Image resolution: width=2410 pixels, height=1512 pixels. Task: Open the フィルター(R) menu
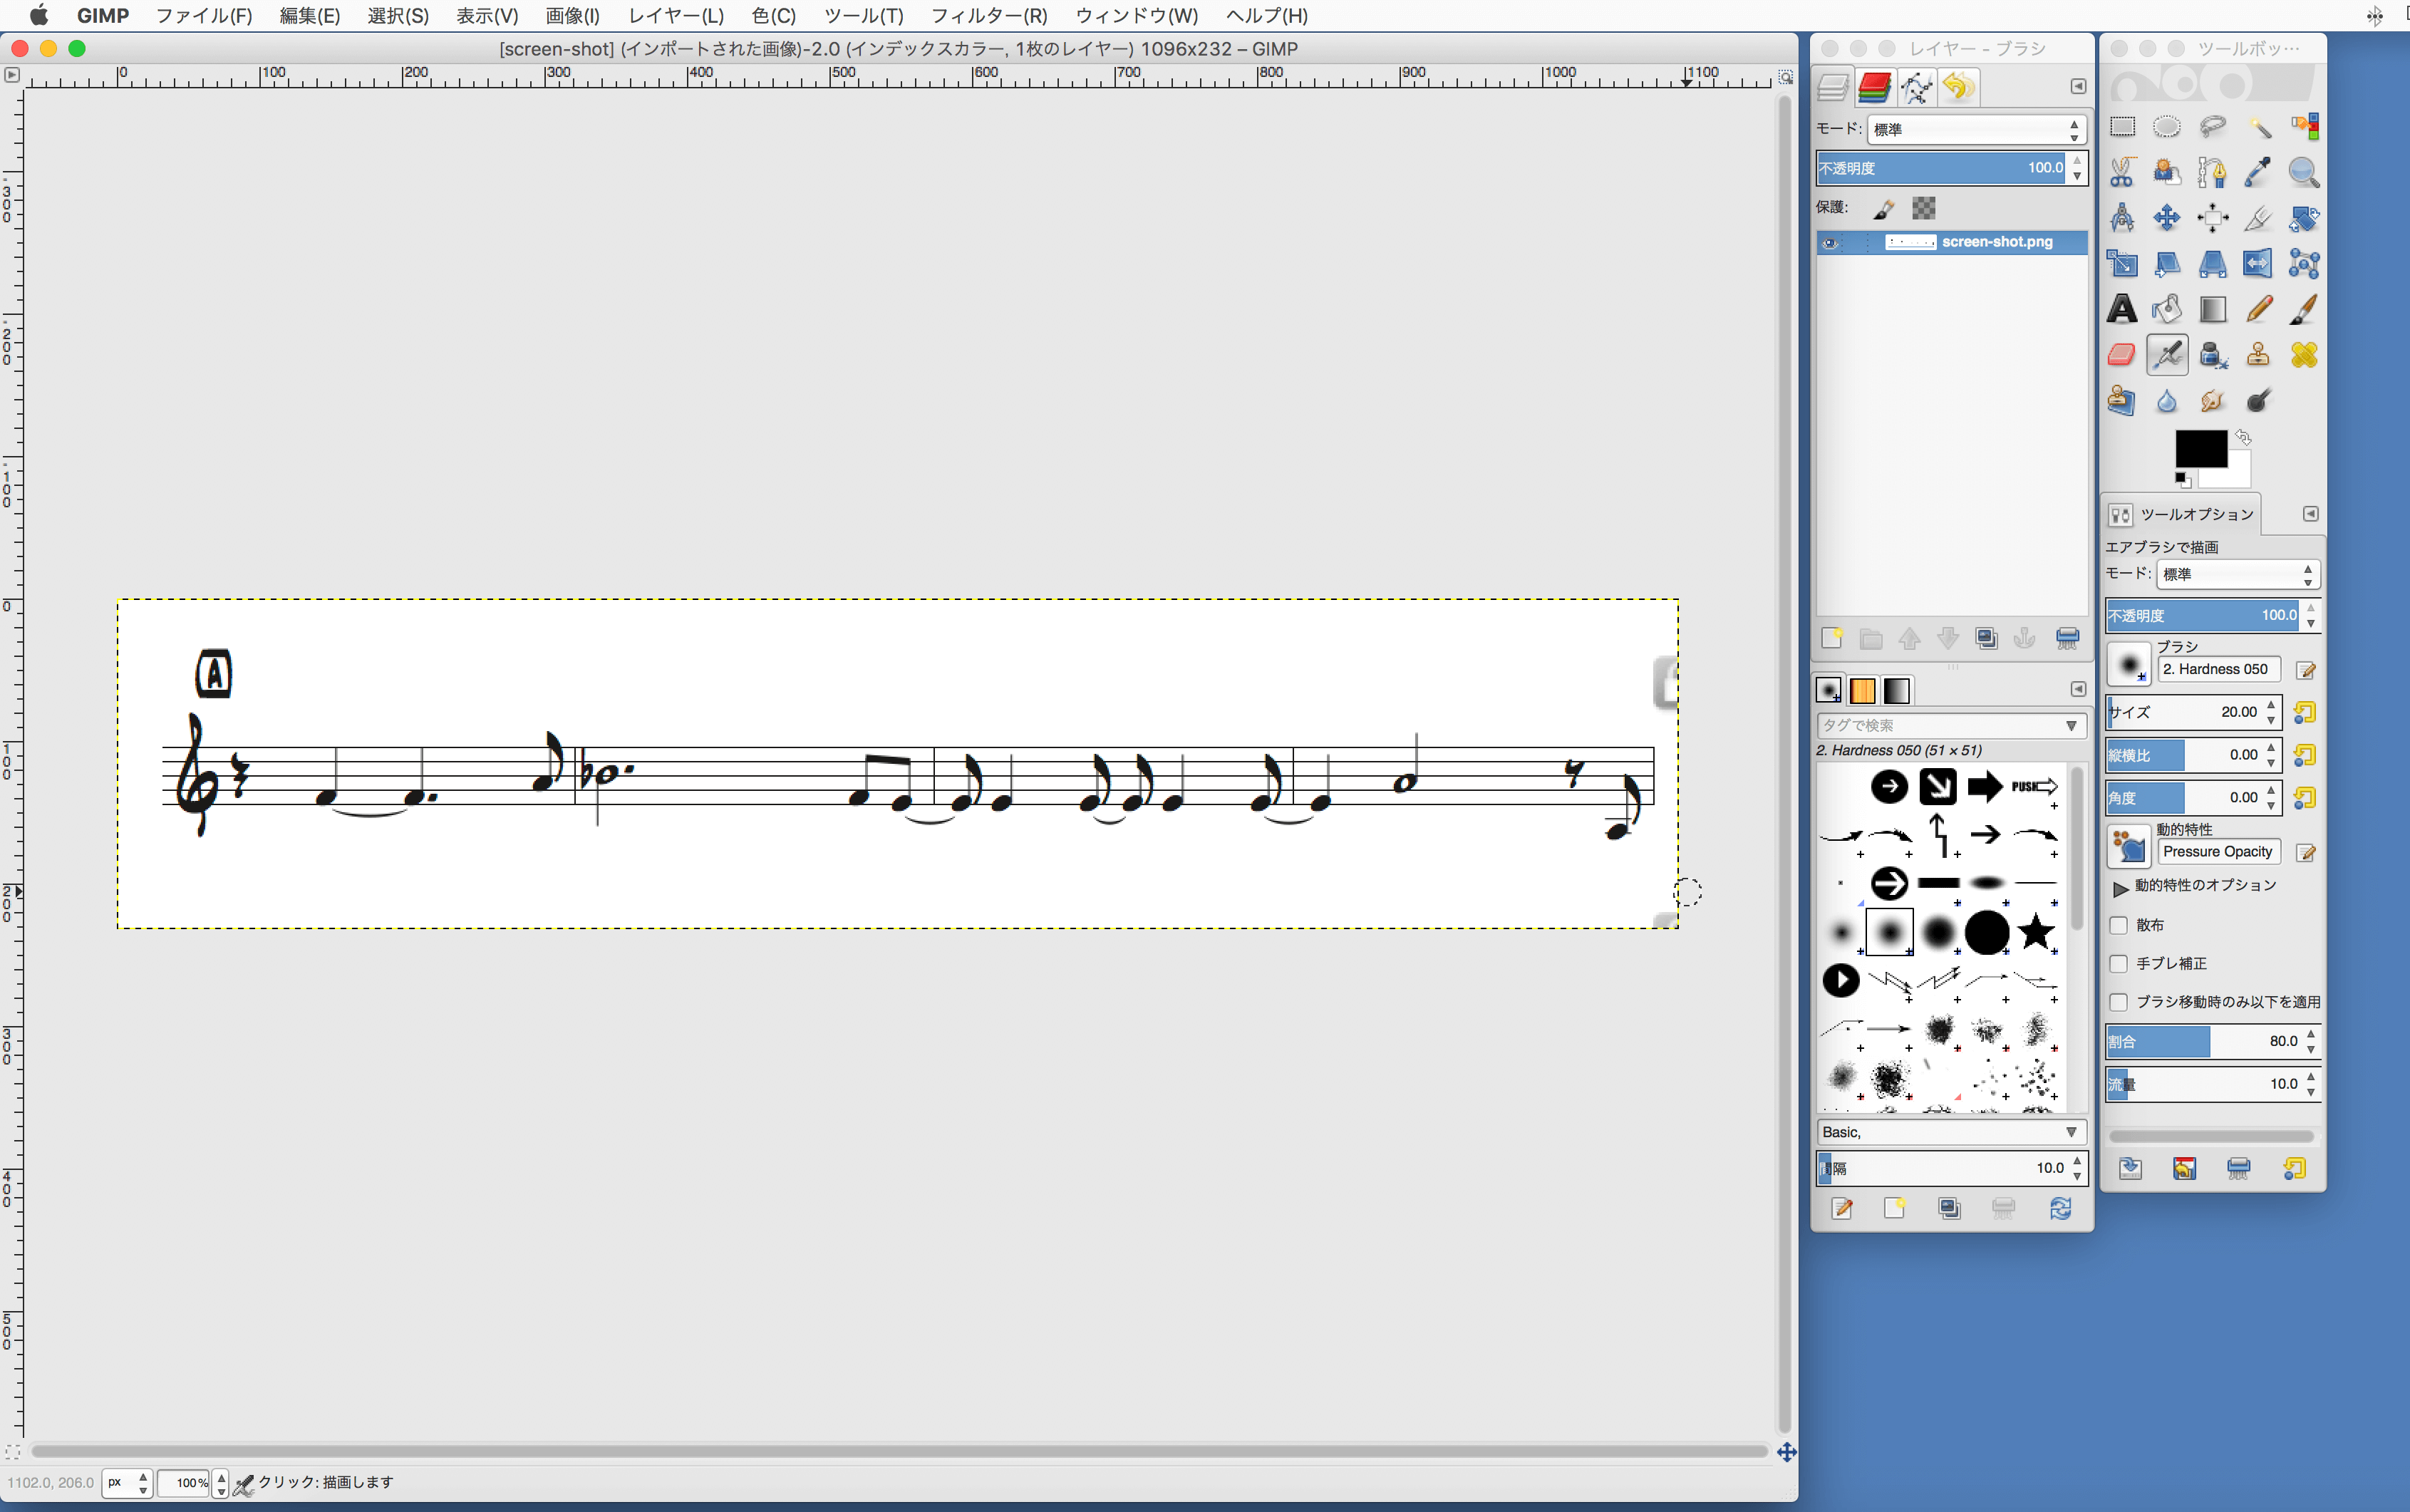989,16
